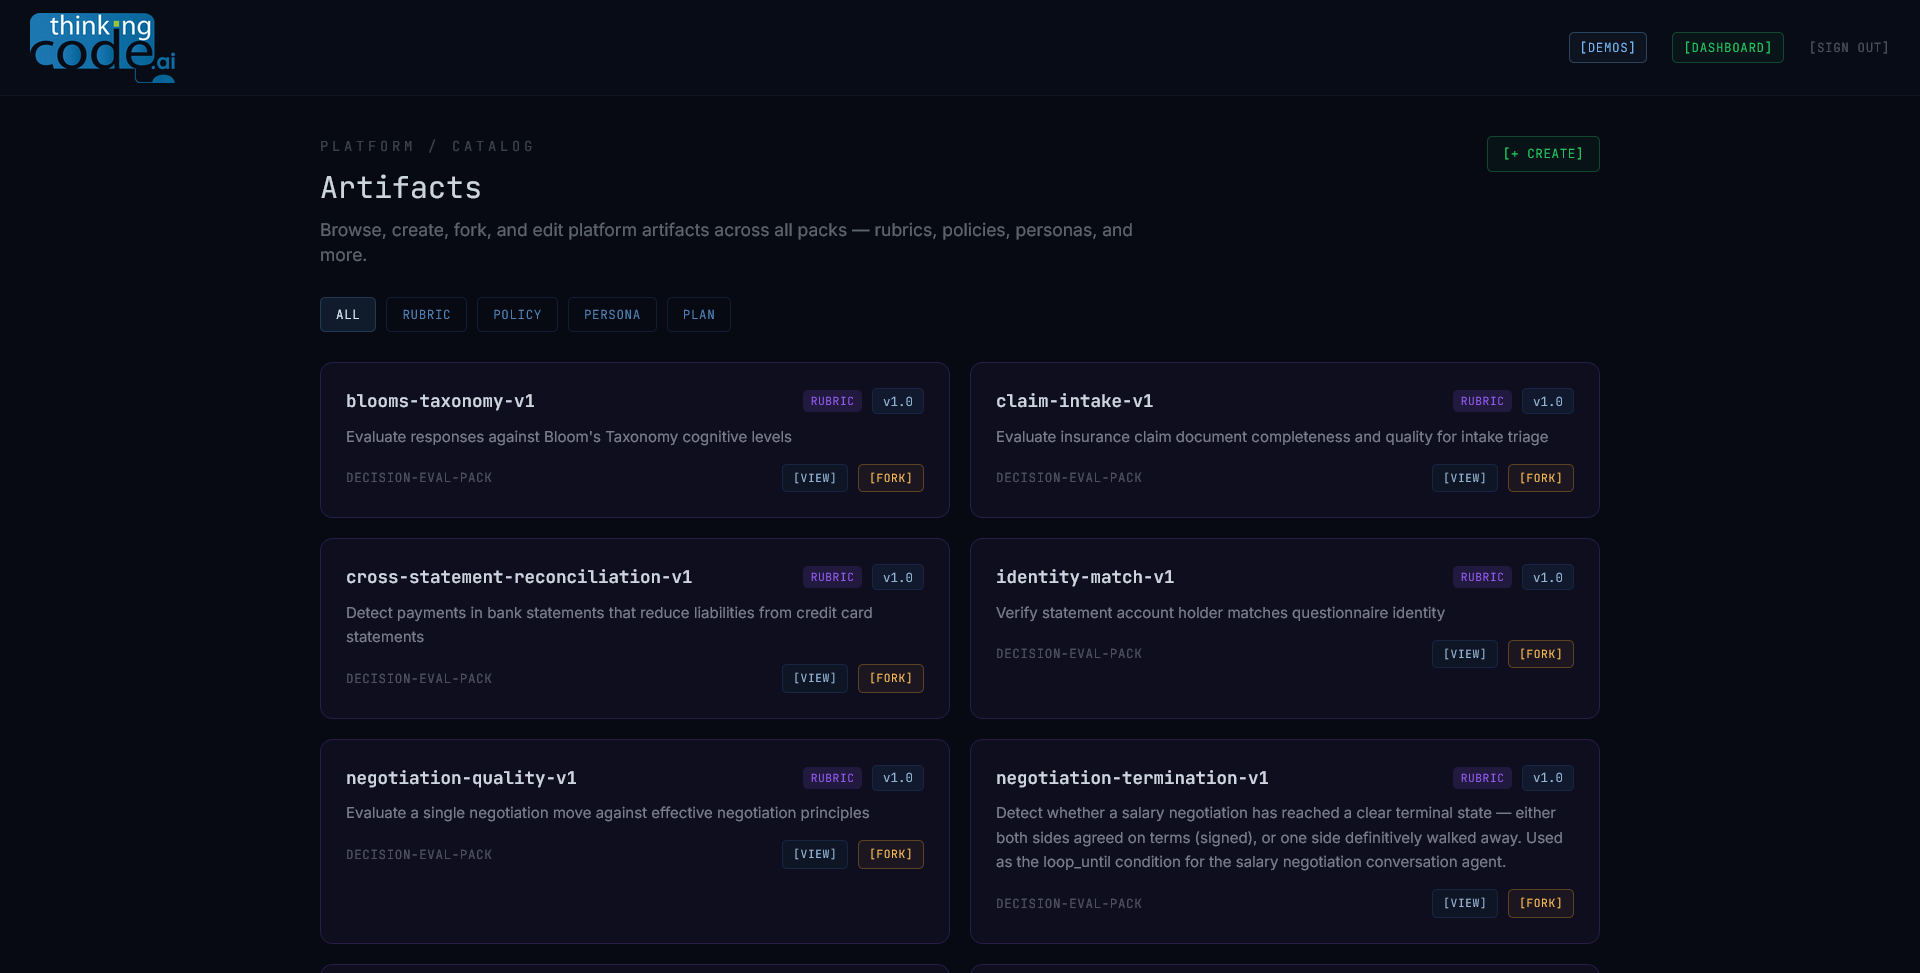Filter artifacts by PERSONA

point(612,315)
